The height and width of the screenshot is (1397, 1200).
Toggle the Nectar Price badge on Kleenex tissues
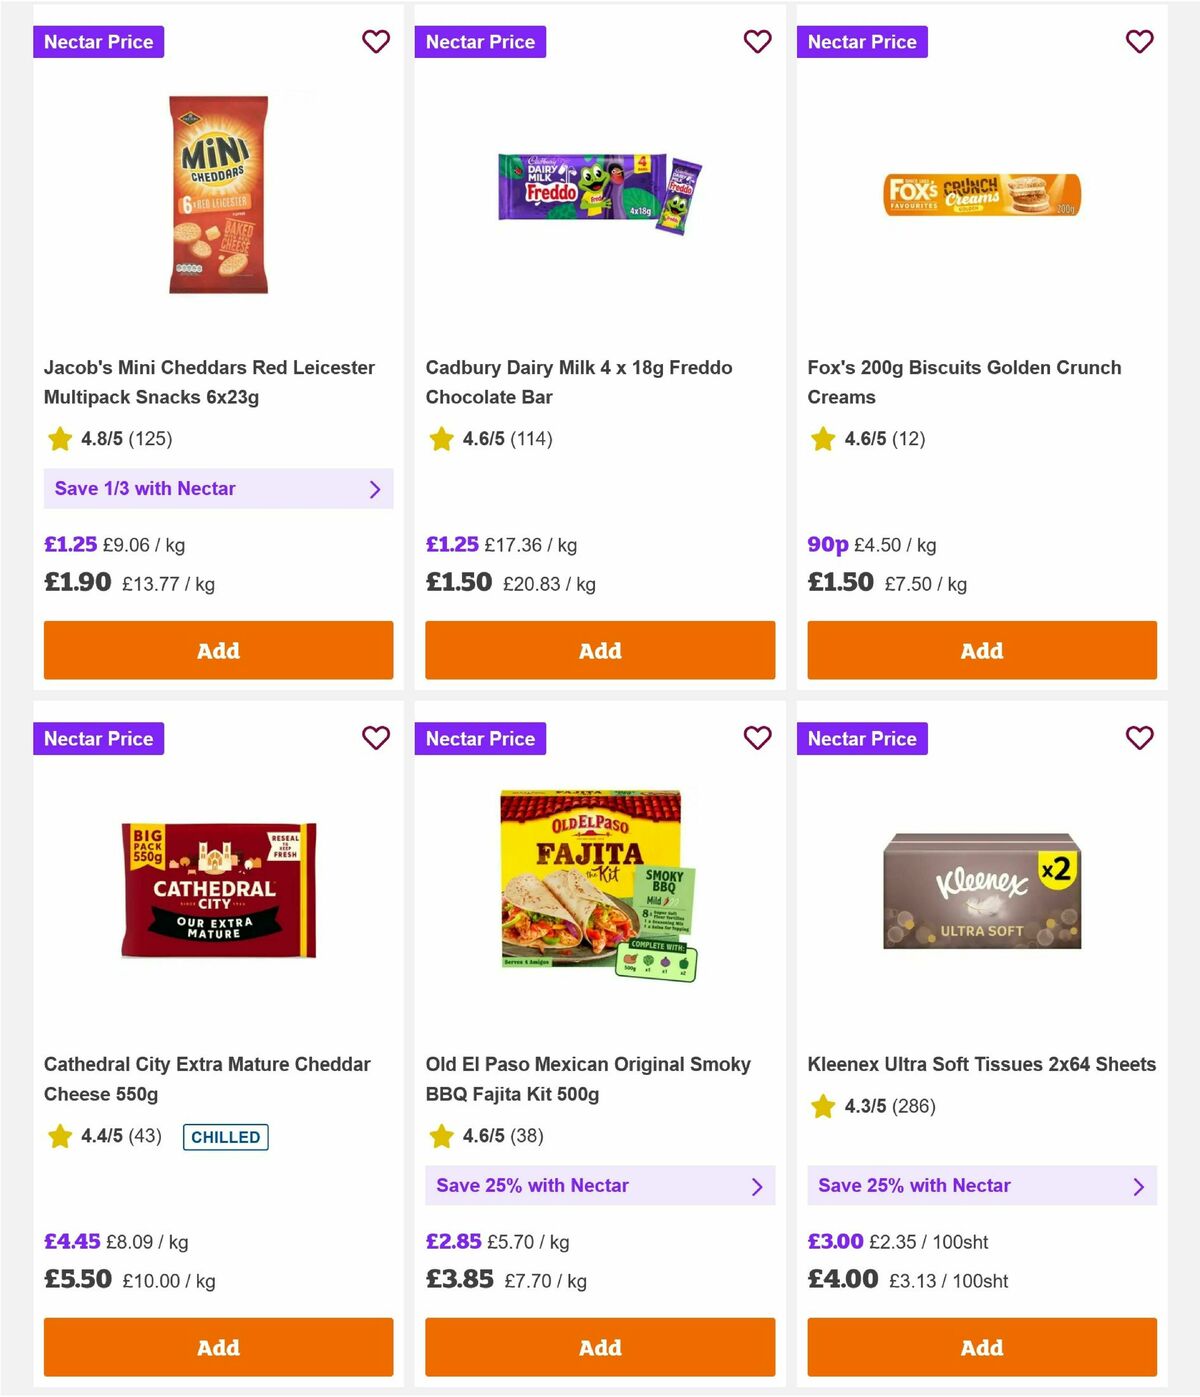tap(862, 738)
